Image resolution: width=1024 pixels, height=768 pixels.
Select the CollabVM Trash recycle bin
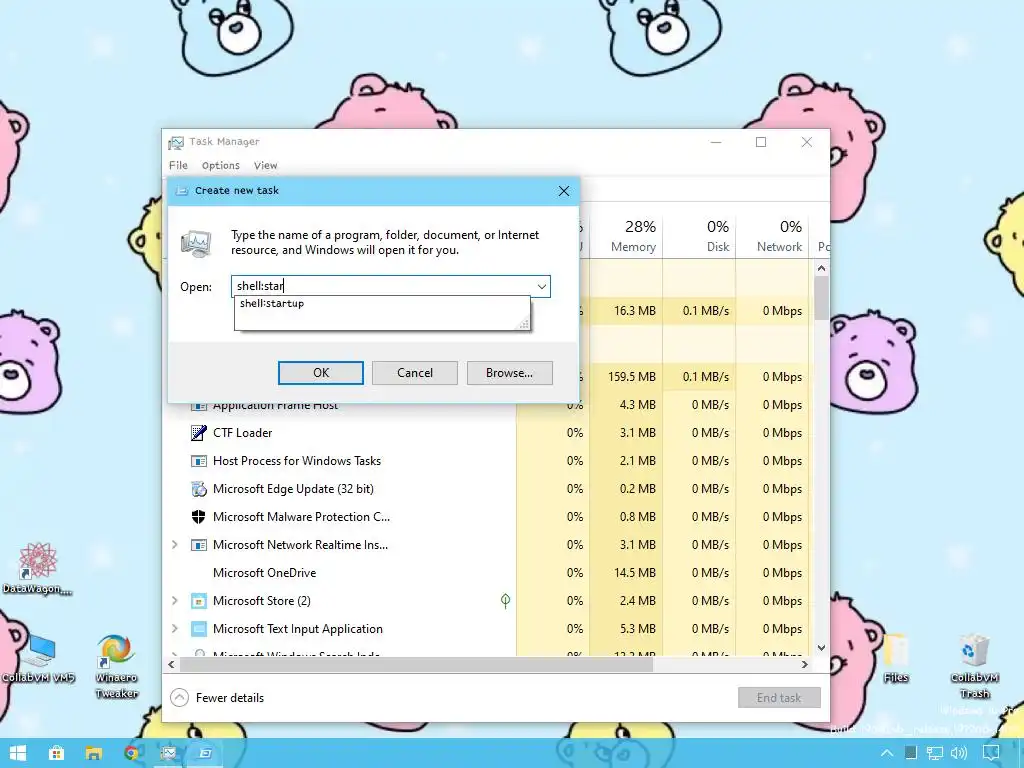click(974, 666)
